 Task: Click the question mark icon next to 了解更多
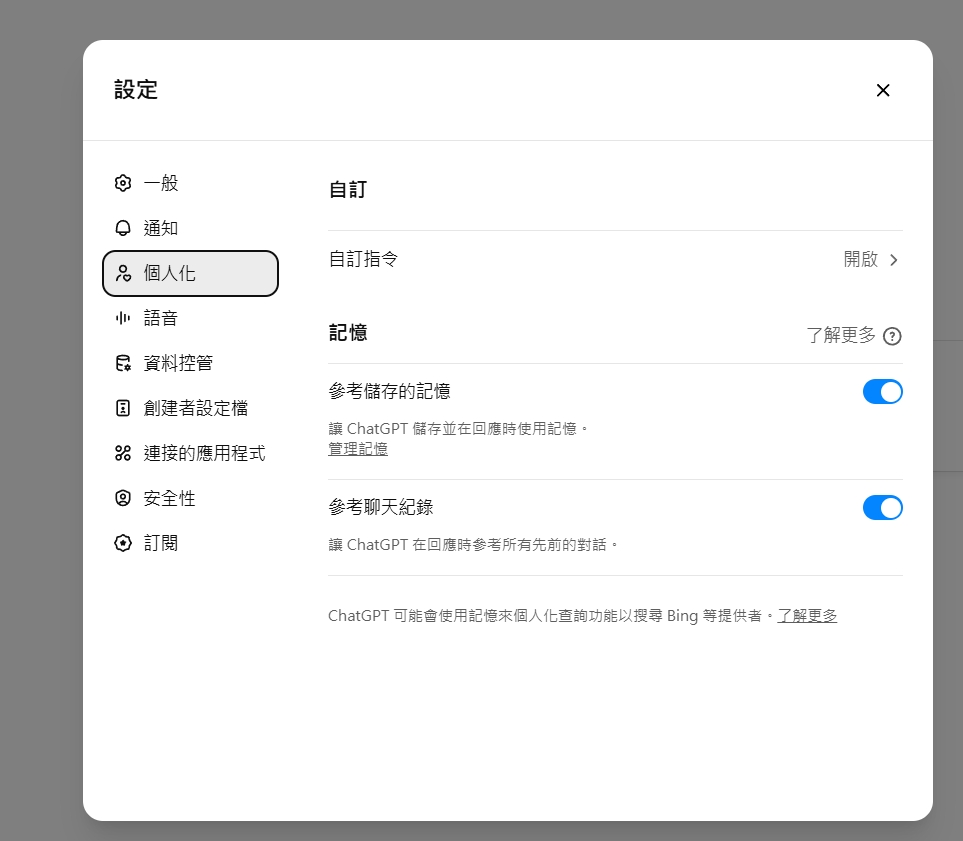point(892,336)
